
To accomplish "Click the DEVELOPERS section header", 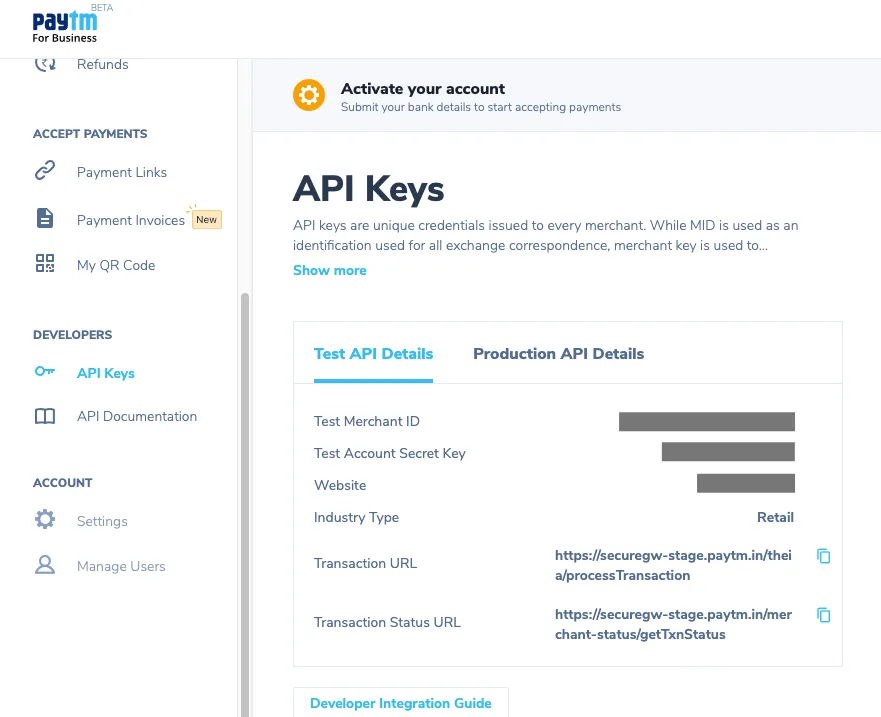I will pyautogui.click(x=72, y=335).
